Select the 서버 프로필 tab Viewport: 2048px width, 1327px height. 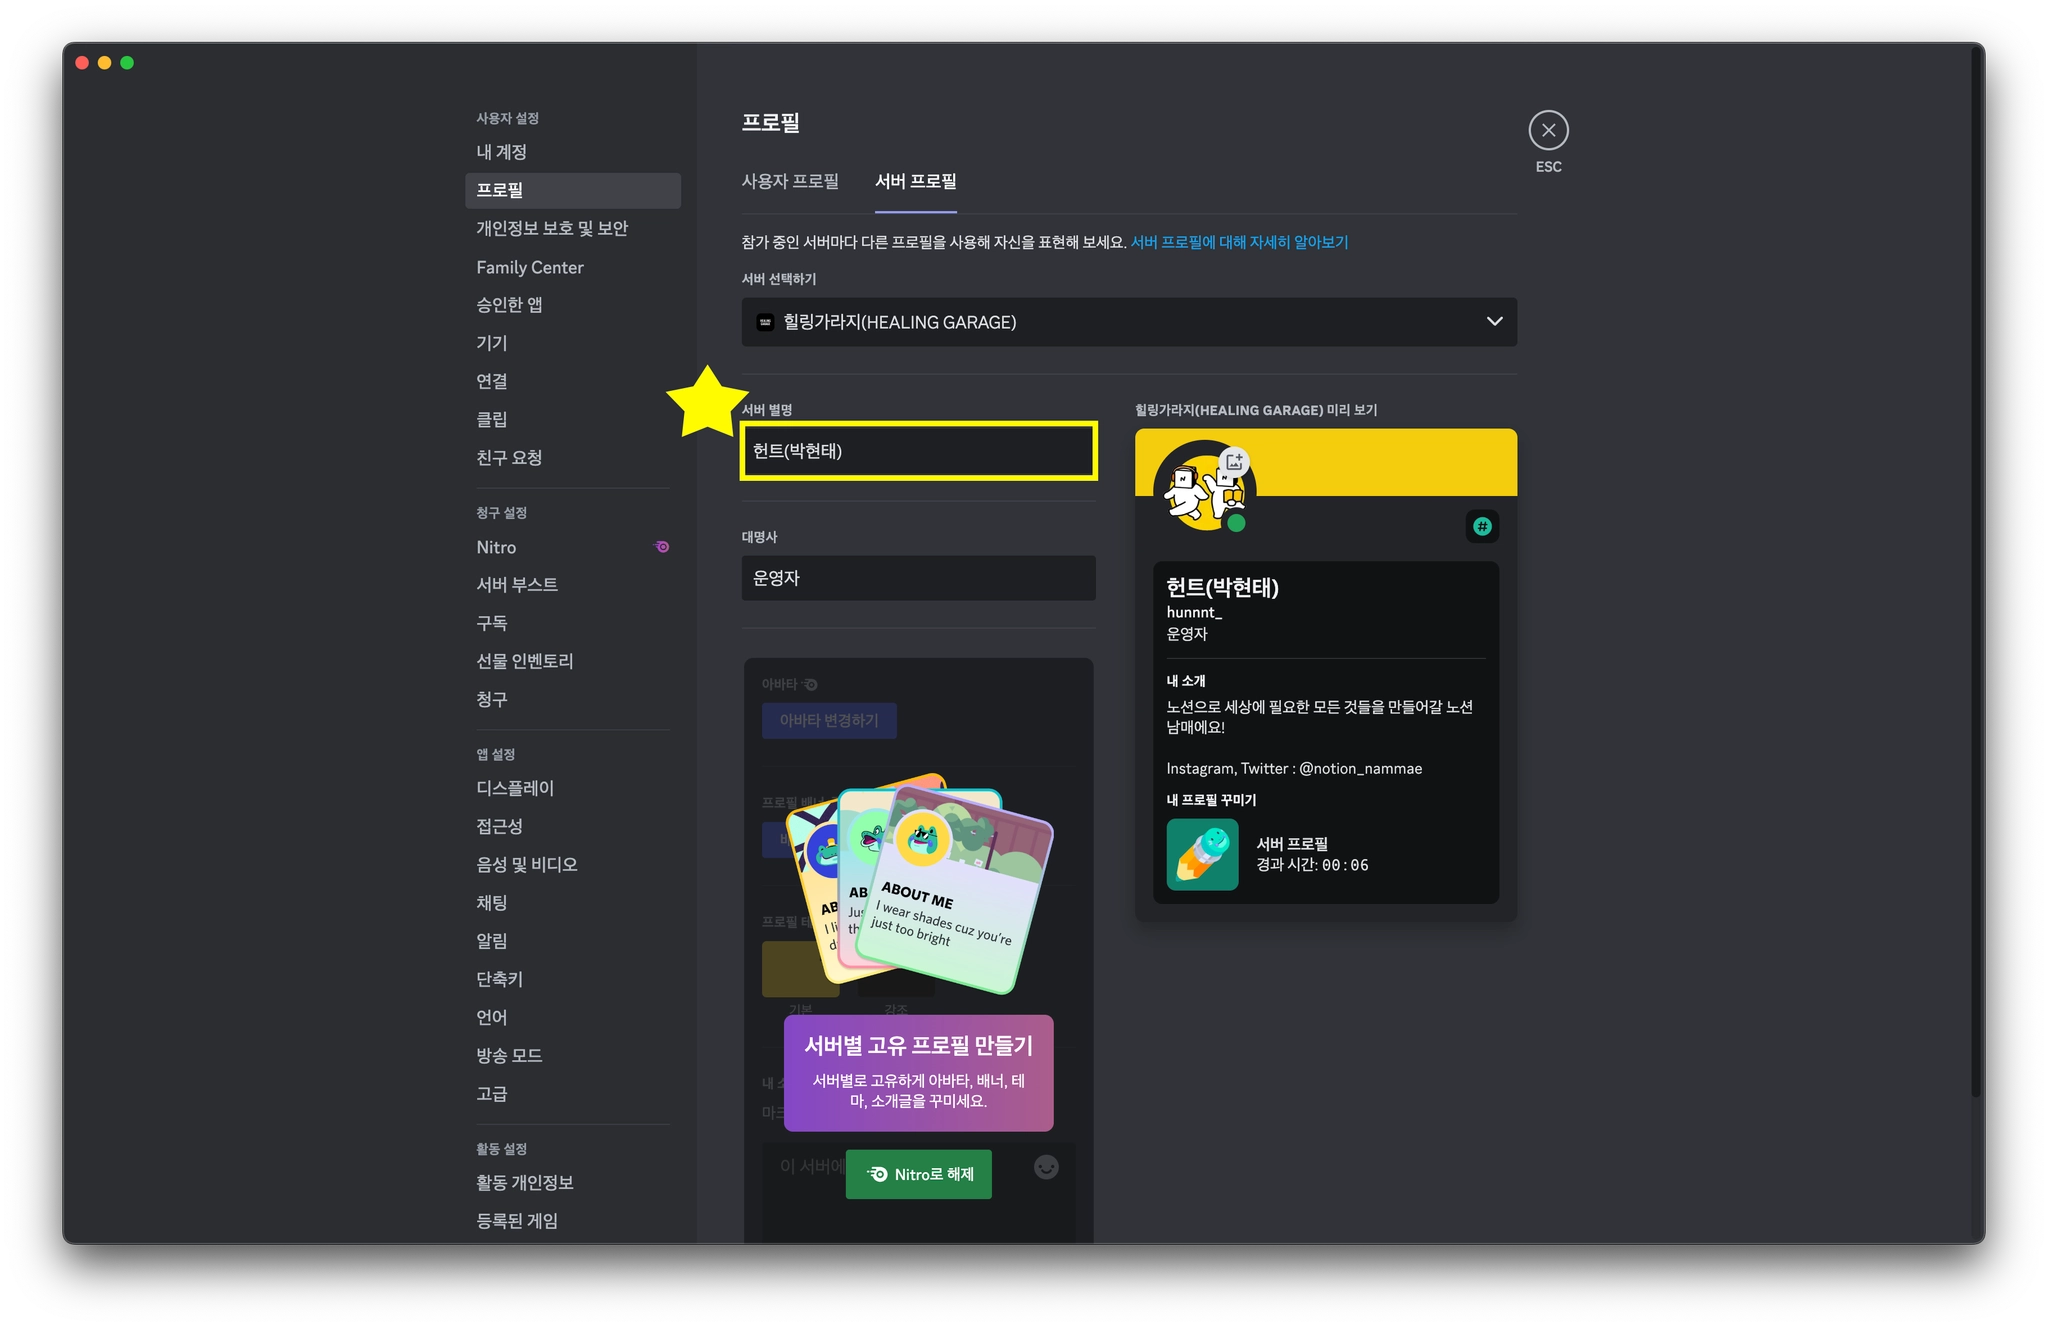click(x=915, y=181)
